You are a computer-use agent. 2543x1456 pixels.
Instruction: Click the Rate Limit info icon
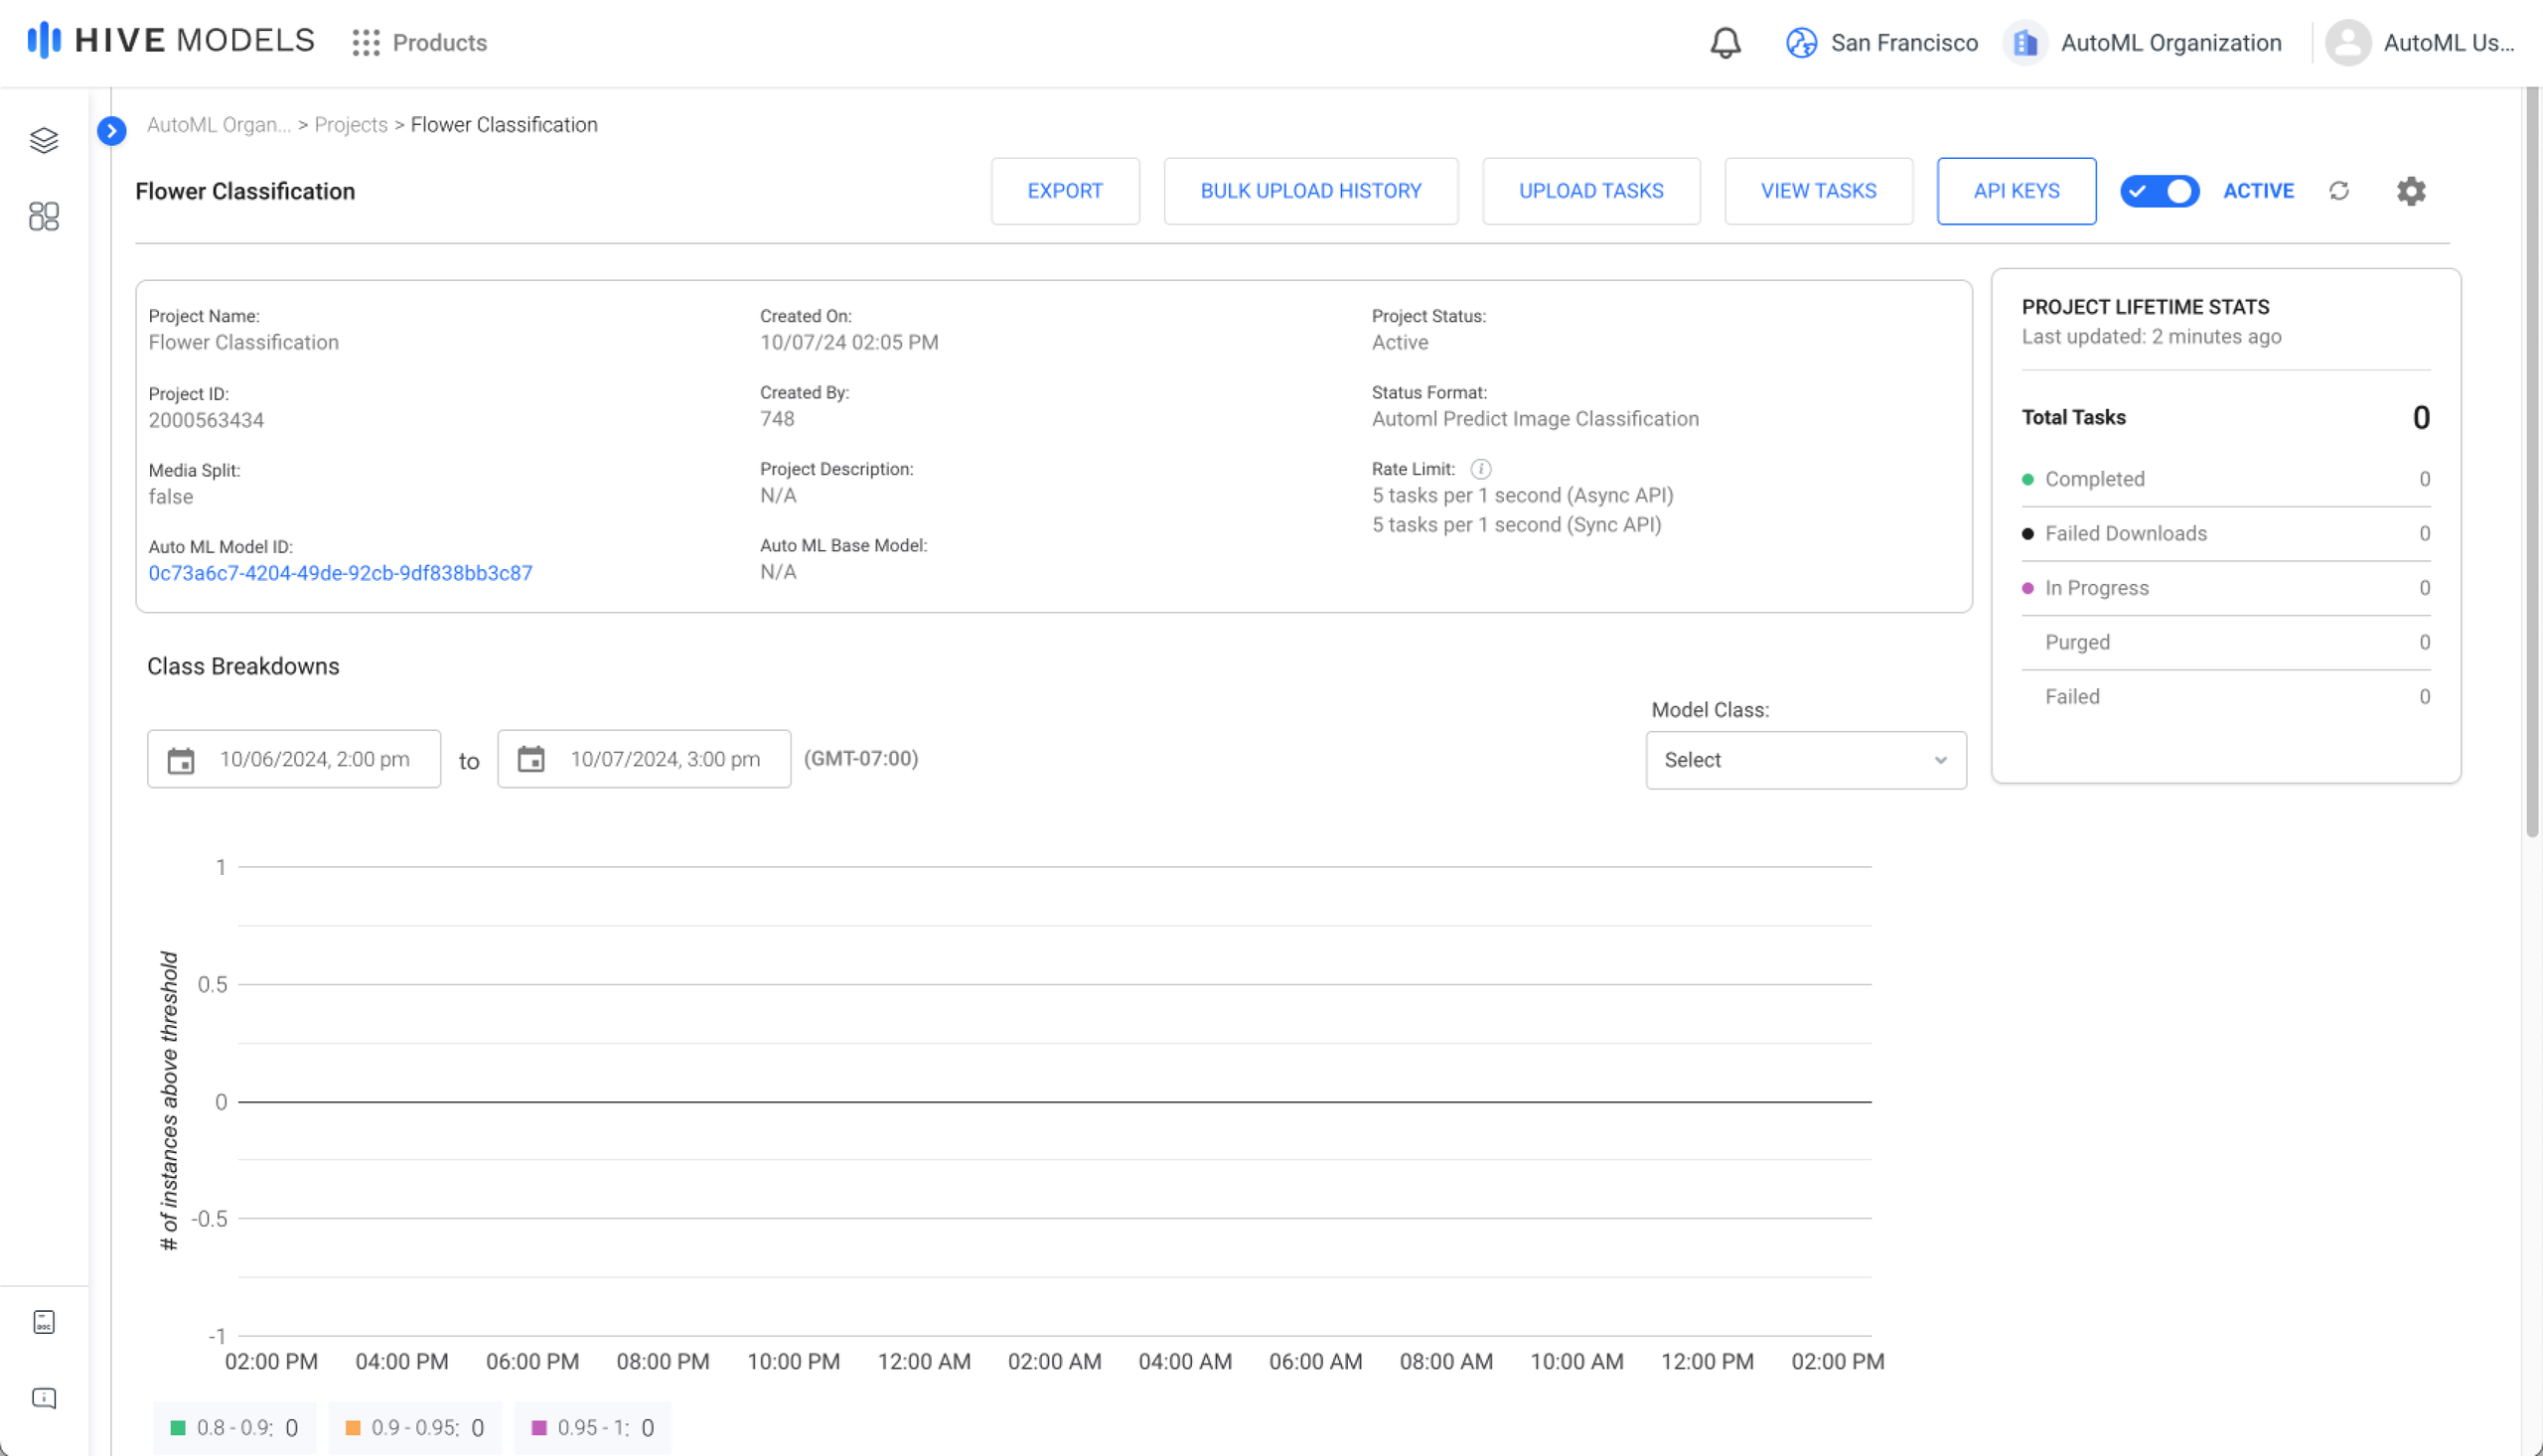pos(1481,469)
